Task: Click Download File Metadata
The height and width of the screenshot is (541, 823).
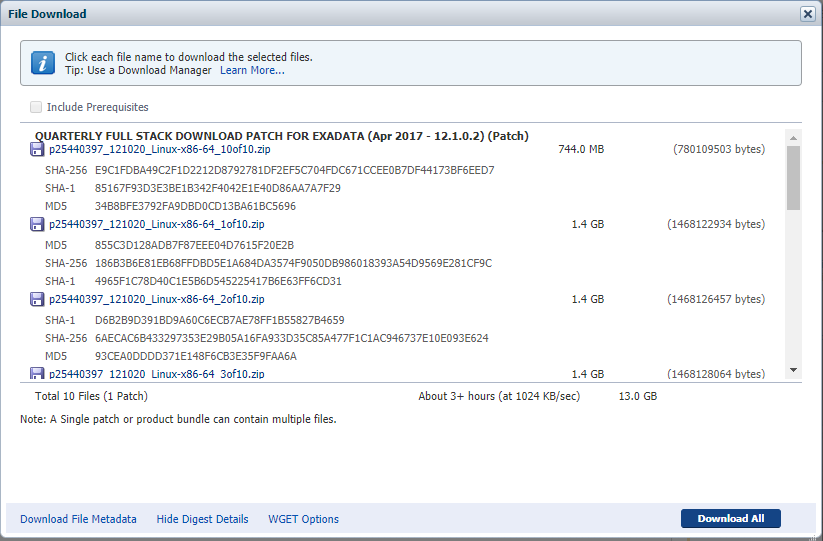Action: 78,519
